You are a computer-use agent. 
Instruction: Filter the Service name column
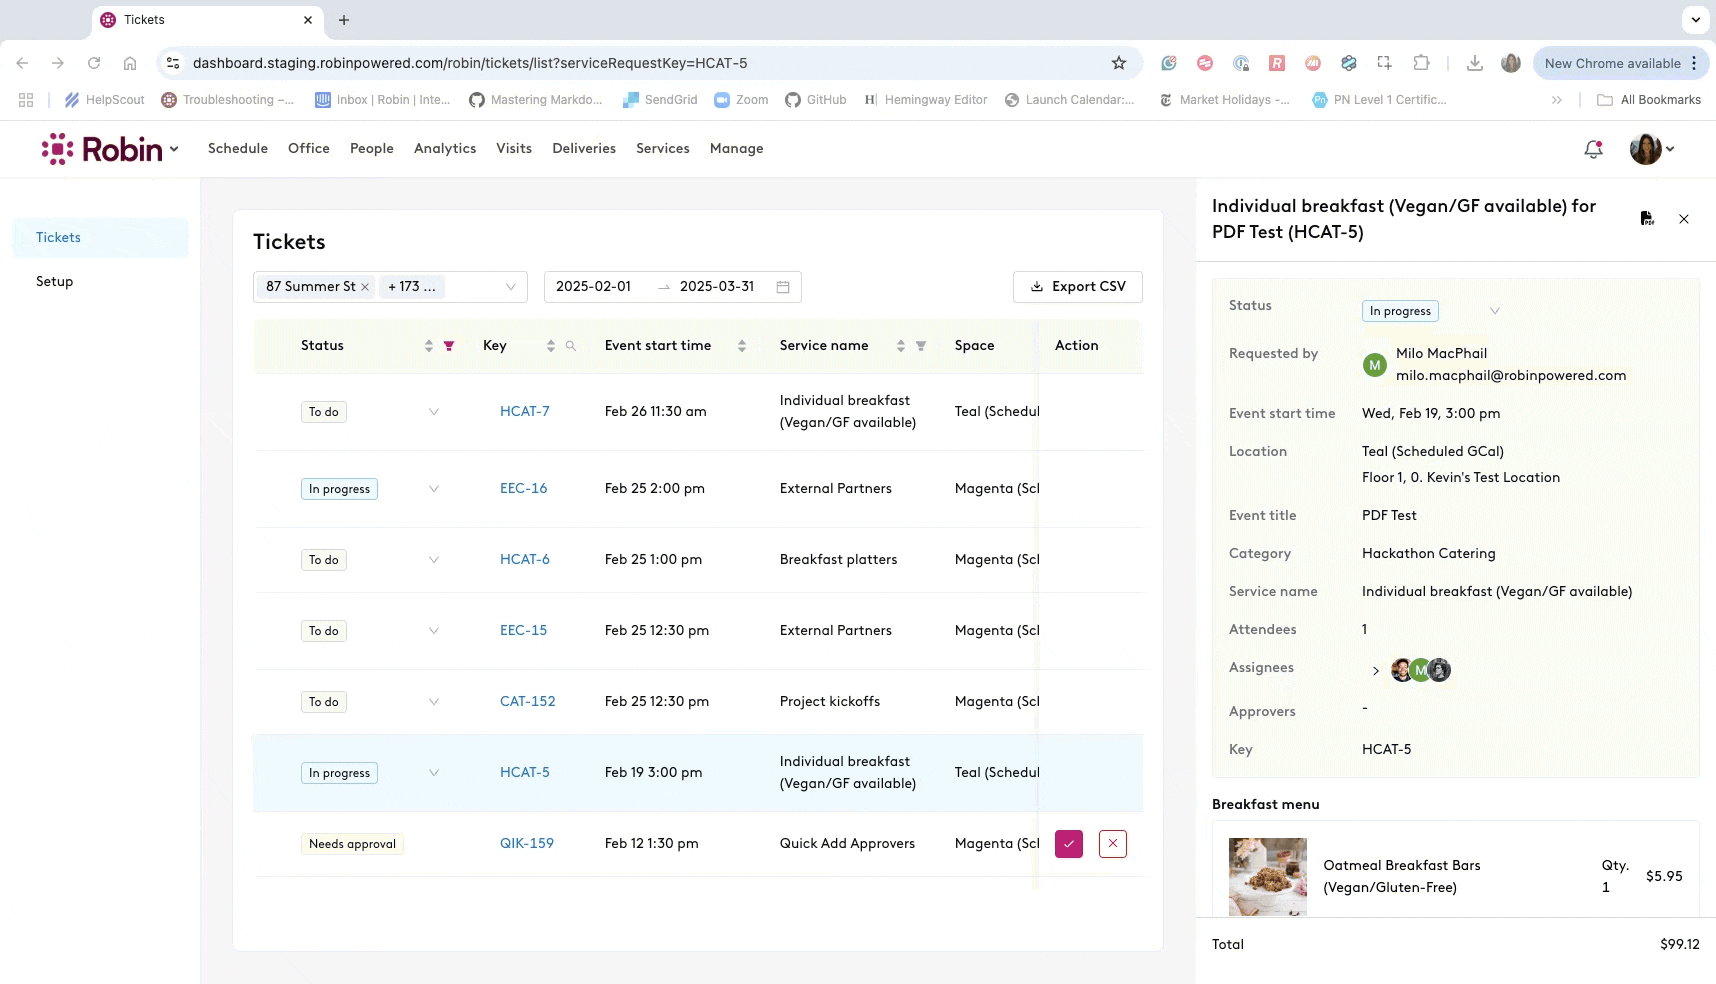click(x=921, y=346)
